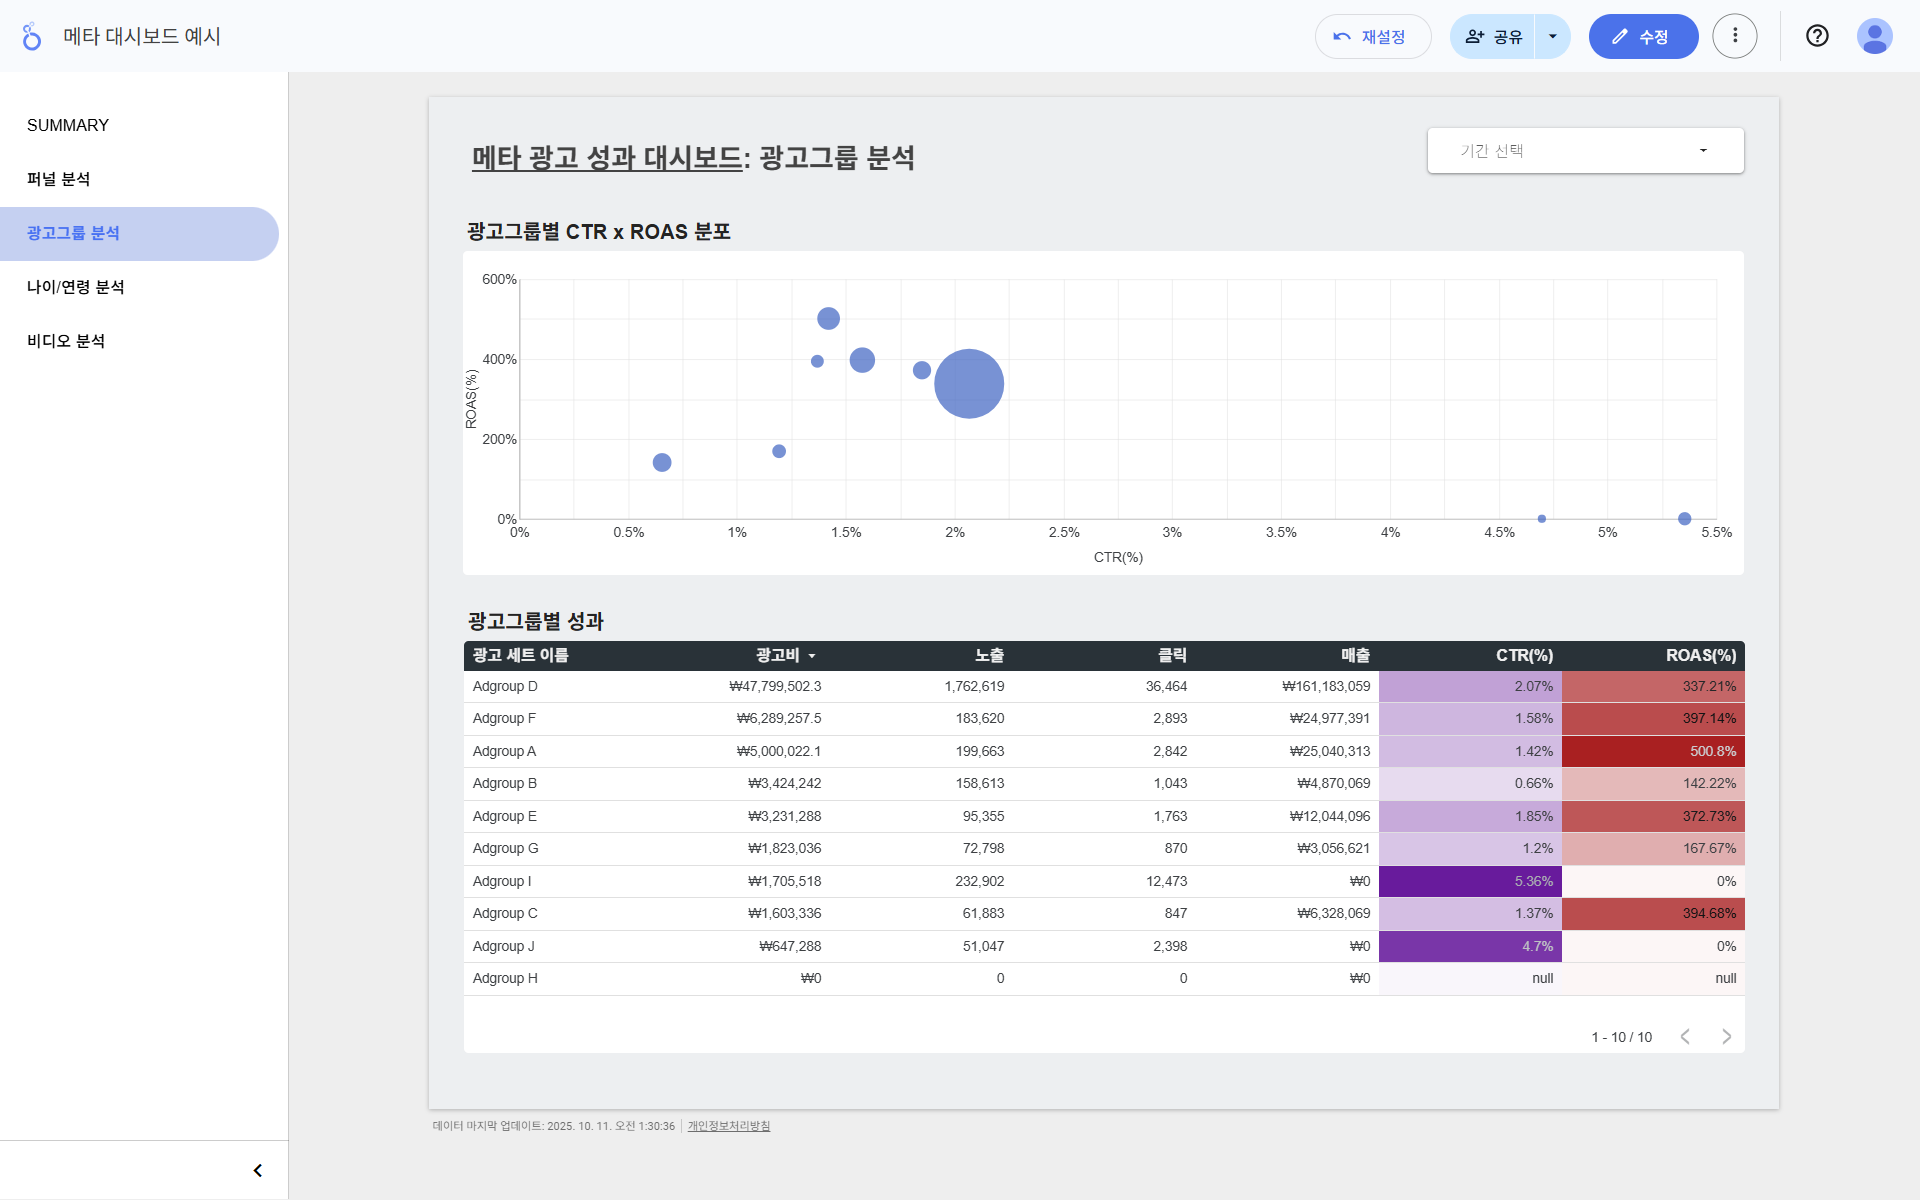Click the Looker Studio logo icon
Viewport: 1920px width, 1200px height.
click(x=32, y=36)
